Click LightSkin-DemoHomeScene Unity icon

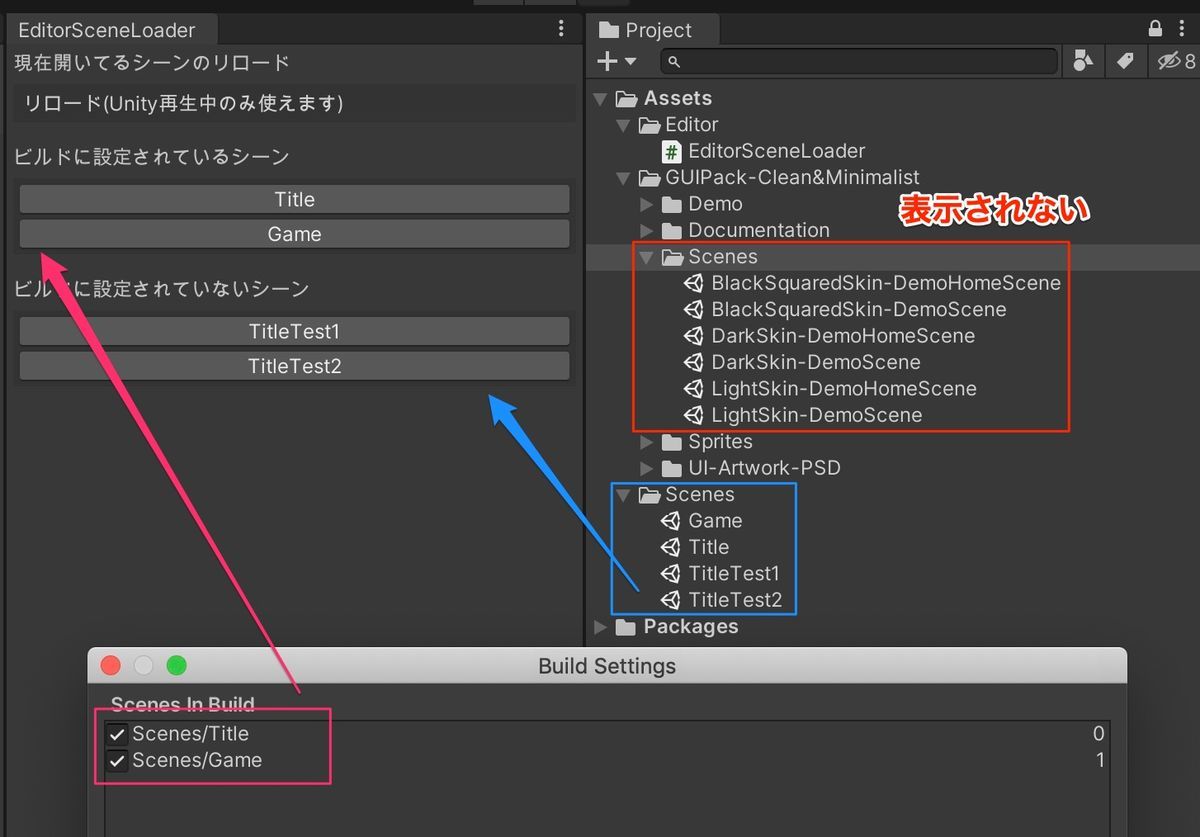click(694, 389)
